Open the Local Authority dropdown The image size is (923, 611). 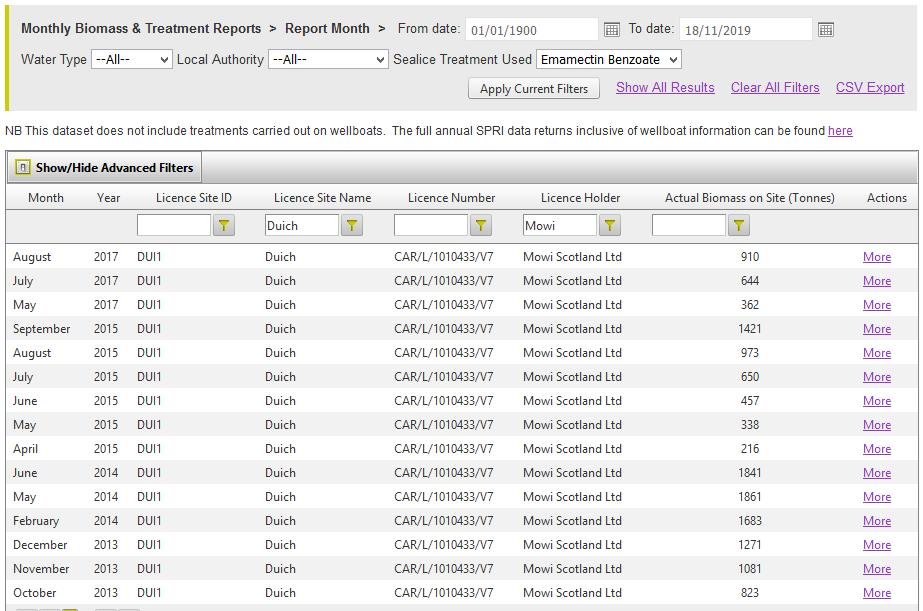click(x=328, y=60)
